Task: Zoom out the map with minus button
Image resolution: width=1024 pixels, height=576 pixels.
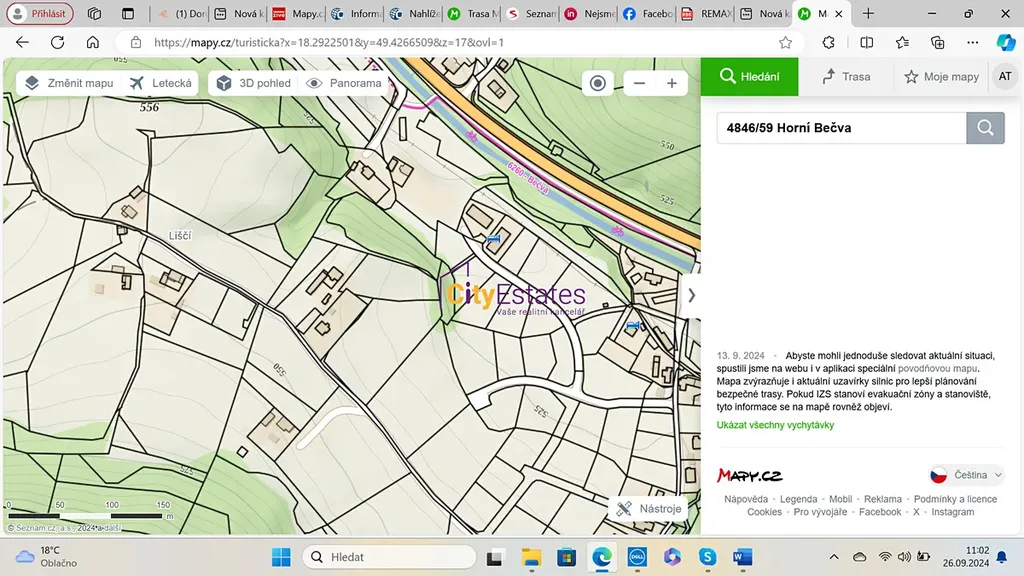Action: (x=640, y=84)
